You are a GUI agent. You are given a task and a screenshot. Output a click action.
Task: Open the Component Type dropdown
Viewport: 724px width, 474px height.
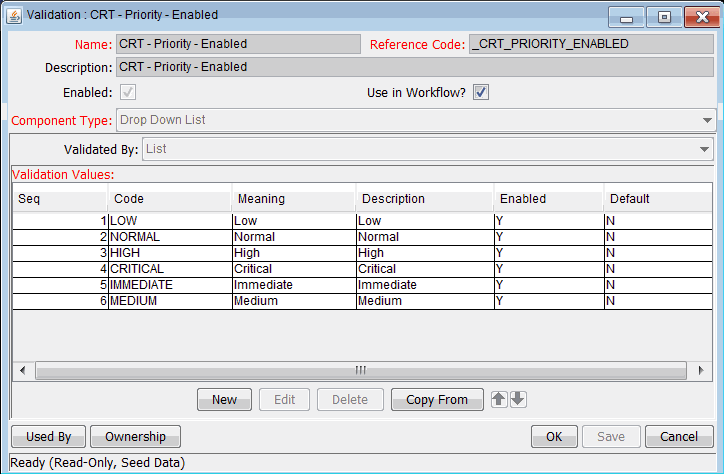(706, 120)
